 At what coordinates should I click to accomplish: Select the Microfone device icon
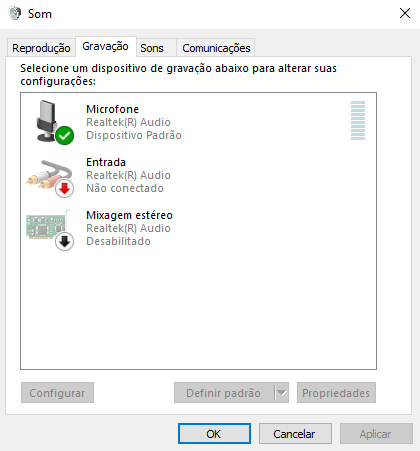tap(50, 121)
